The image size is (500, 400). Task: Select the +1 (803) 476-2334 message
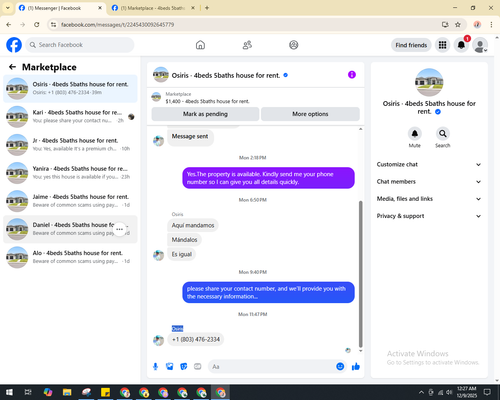(x=196, y=339)
